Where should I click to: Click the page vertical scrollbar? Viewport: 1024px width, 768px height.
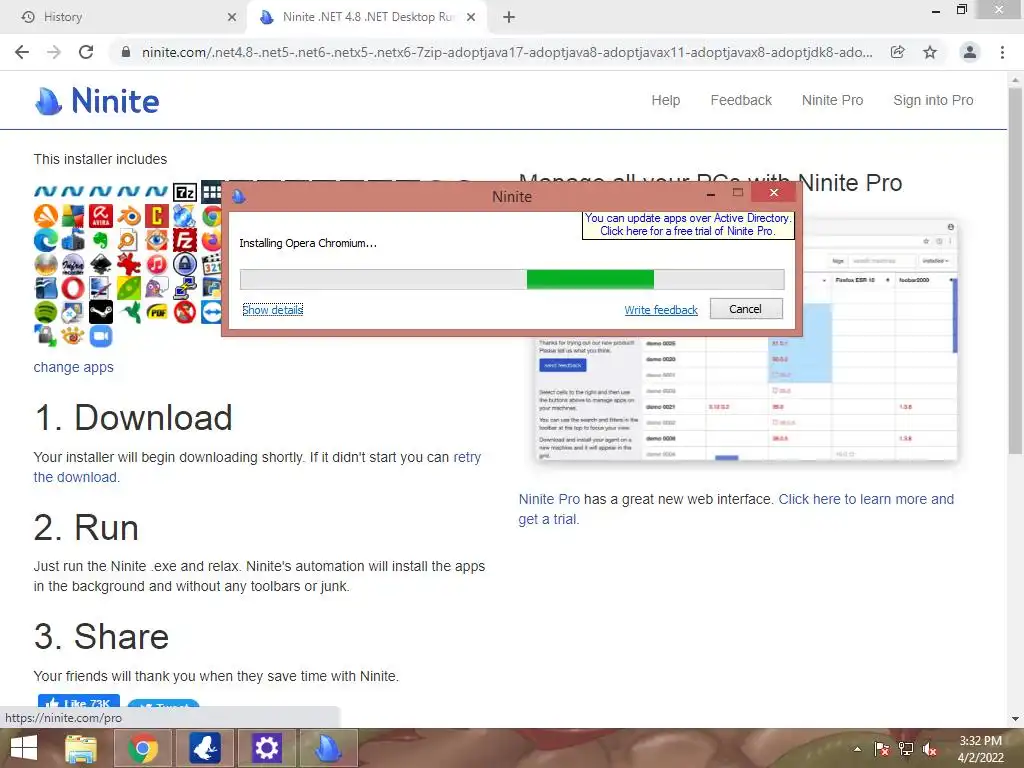pyautogui.click(x=1015, y=271)
